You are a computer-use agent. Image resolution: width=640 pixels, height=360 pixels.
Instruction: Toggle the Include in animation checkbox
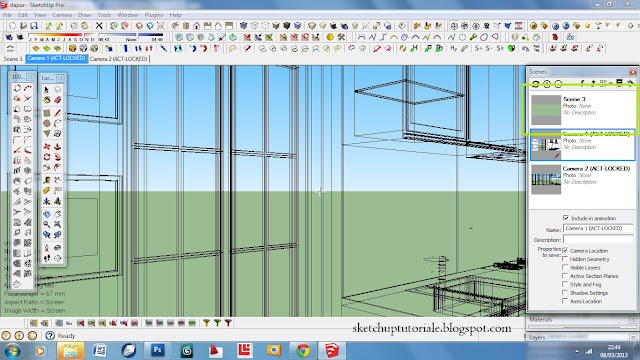pyautogui.click(x=566, y=218)
